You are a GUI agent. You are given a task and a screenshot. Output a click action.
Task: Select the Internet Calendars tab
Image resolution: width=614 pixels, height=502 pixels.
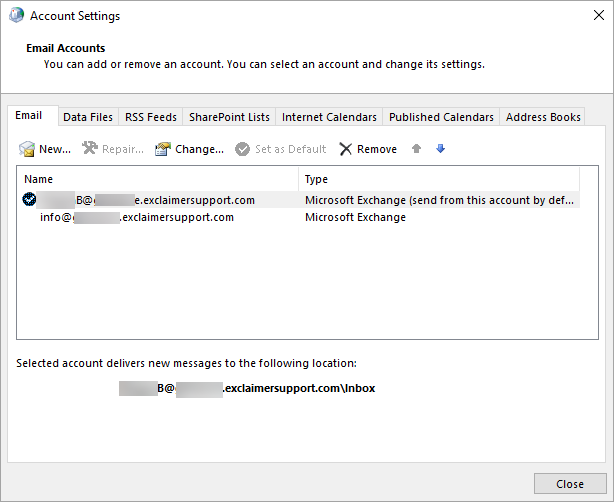point(329,117)
